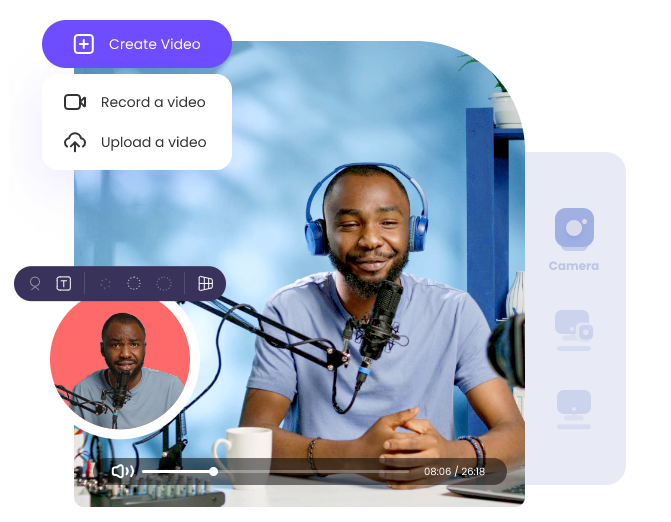671x522 pixels.
Task: Click the video progress slider handle
Action: (213, 471)
